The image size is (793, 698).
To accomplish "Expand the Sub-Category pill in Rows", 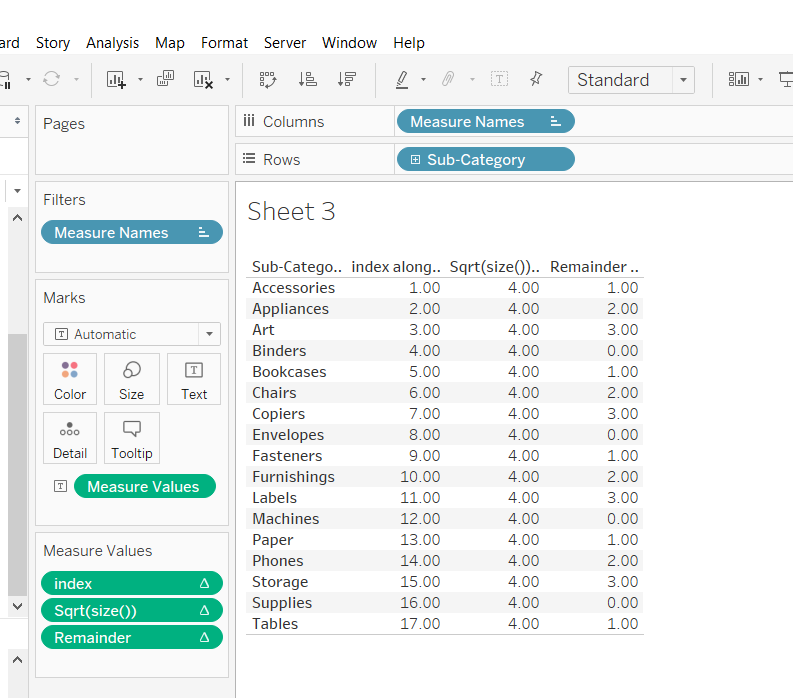I will tap(416, 160).
